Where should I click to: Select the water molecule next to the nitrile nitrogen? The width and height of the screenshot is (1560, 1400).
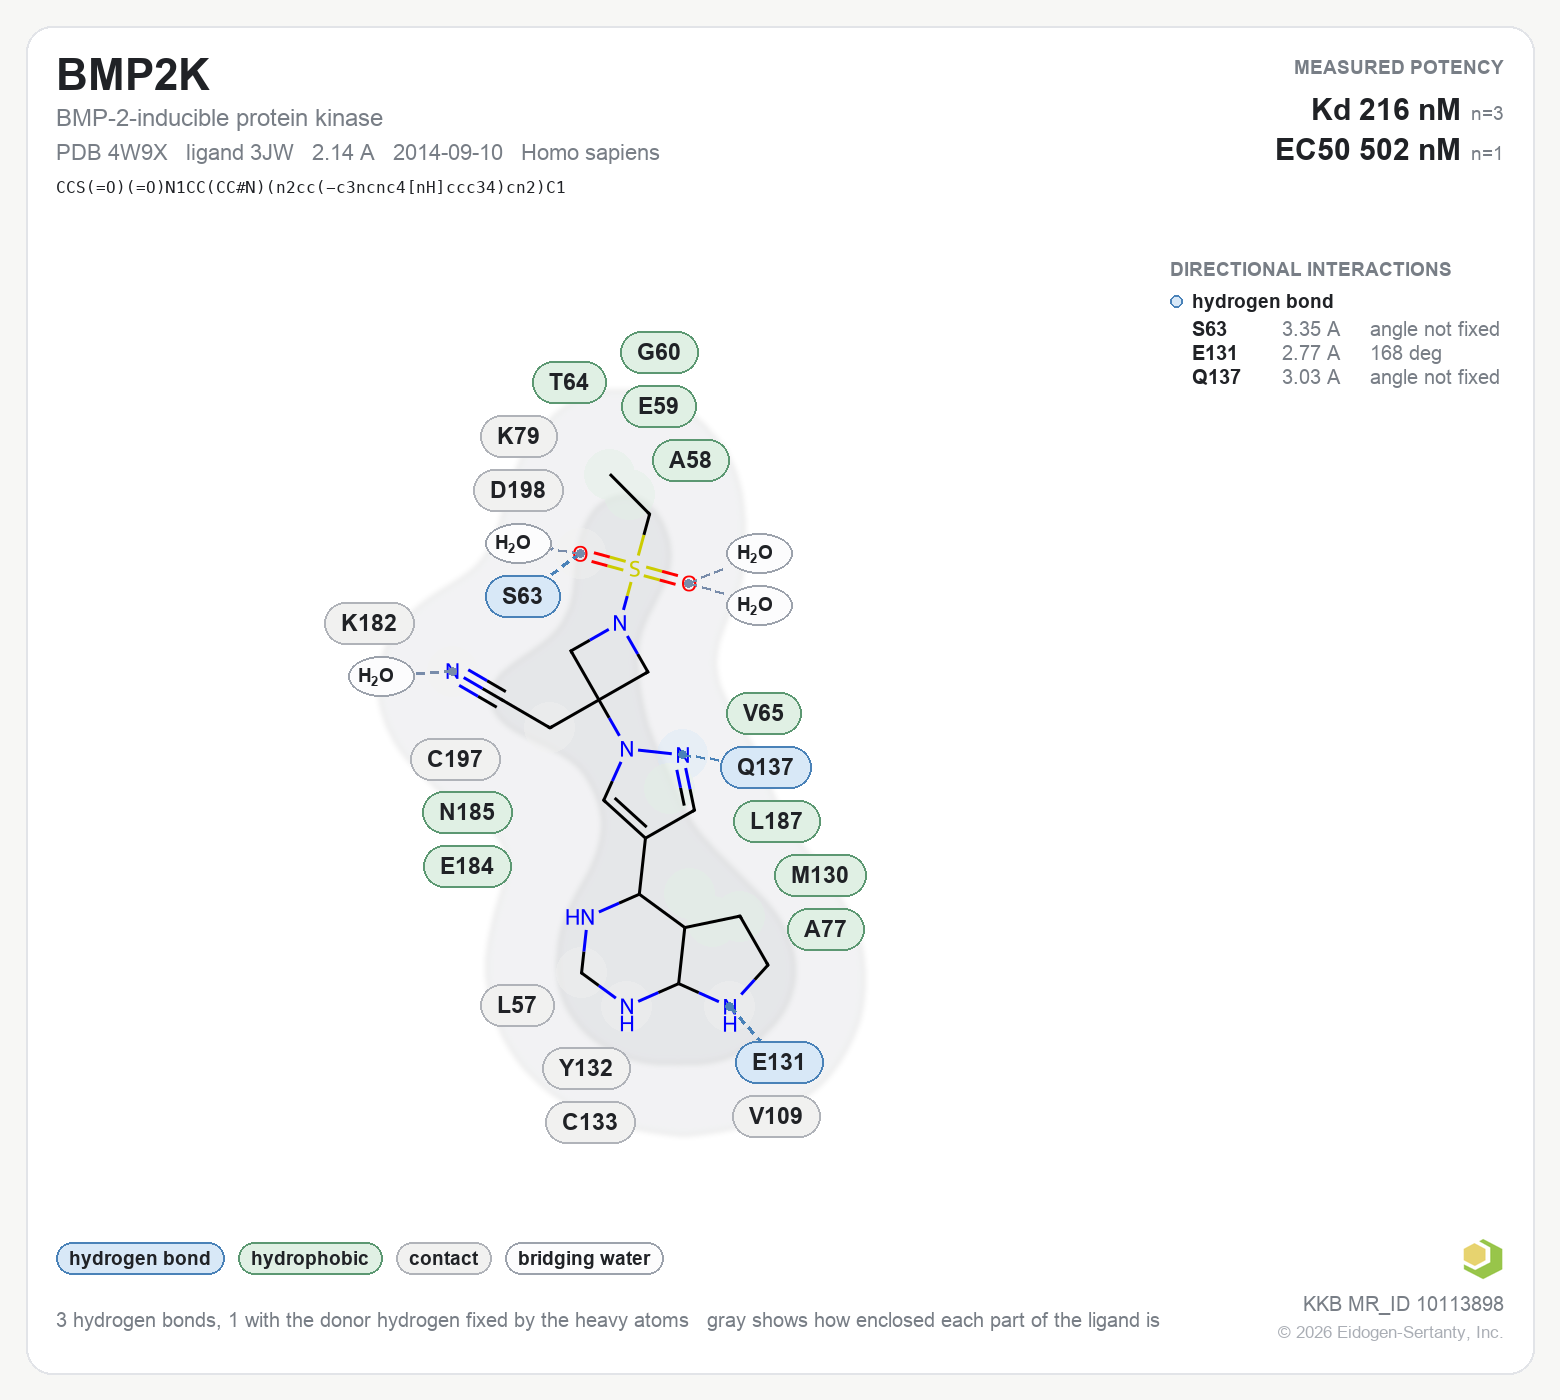[x=380, y=676]
